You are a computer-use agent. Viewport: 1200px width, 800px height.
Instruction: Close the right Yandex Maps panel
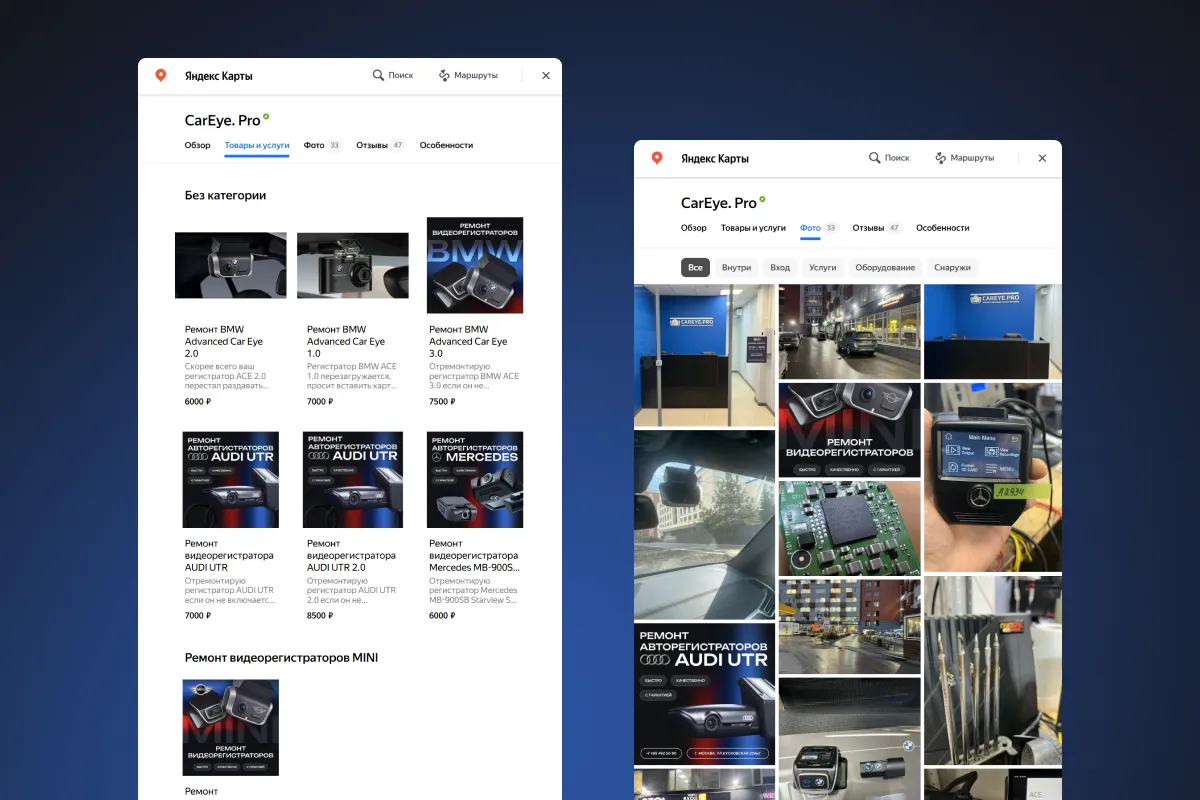point(1042,158)
